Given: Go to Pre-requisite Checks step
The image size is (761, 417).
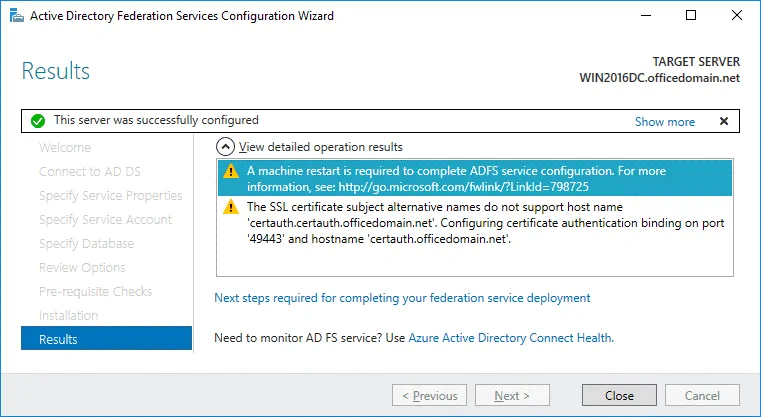Looking at the screenshot, I should click(95, 291).
